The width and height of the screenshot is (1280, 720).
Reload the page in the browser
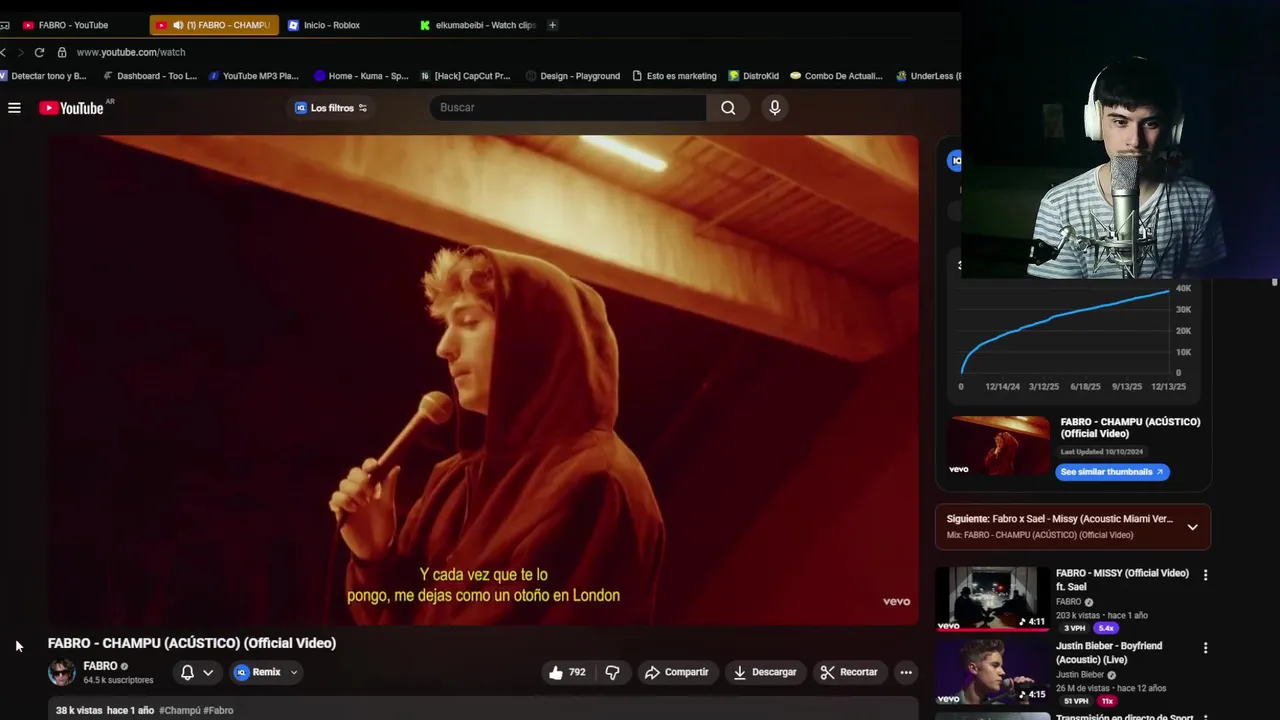[39, 52]
